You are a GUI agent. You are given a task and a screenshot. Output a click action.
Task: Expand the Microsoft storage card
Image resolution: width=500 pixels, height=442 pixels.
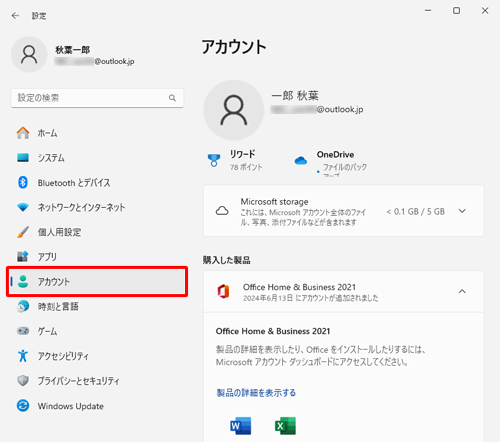click(x=462, y=211)
